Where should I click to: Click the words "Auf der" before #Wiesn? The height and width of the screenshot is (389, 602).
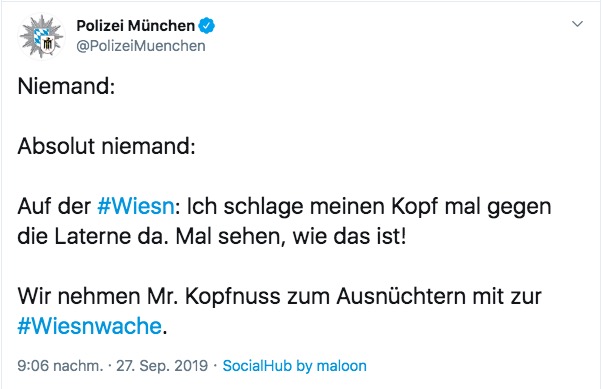(54, 206)
